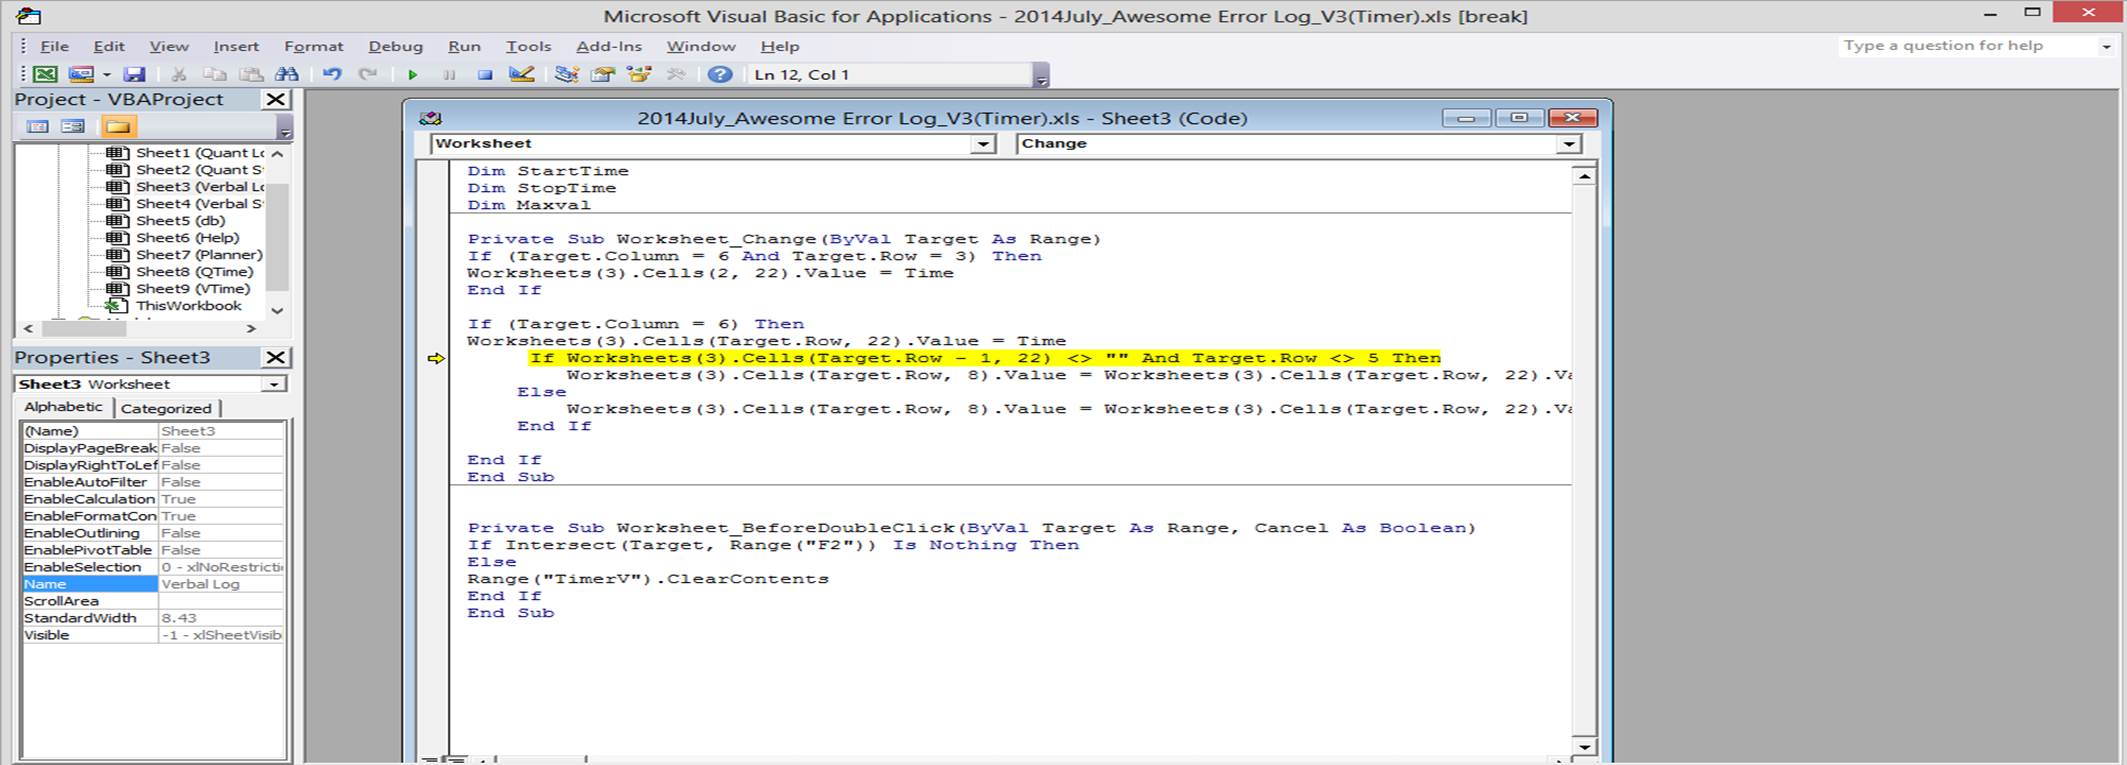This screenshot has height=765, width=2127.
Task: Open the File menu
Action: click(x=54, y=46)
